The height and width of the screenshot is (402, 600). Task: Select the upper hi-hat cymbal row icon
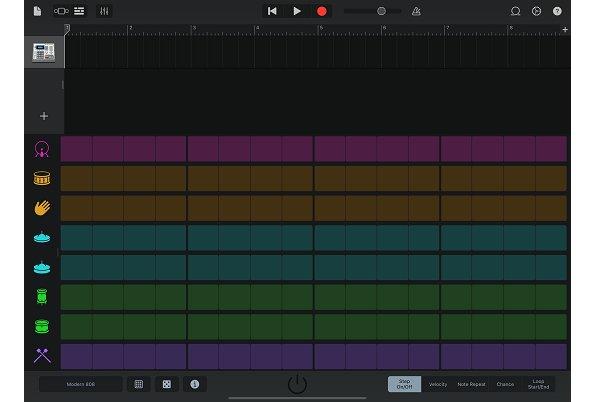click(x=42, y=237)
